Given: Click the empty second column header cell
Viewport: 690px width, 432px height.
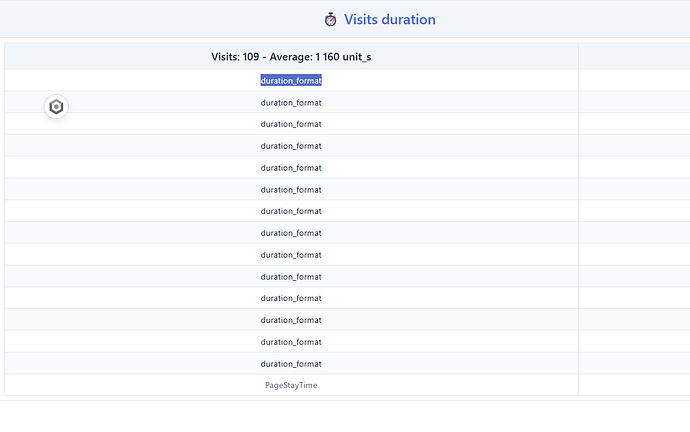Looking at the screenshot, I should (x=634, y=57).
